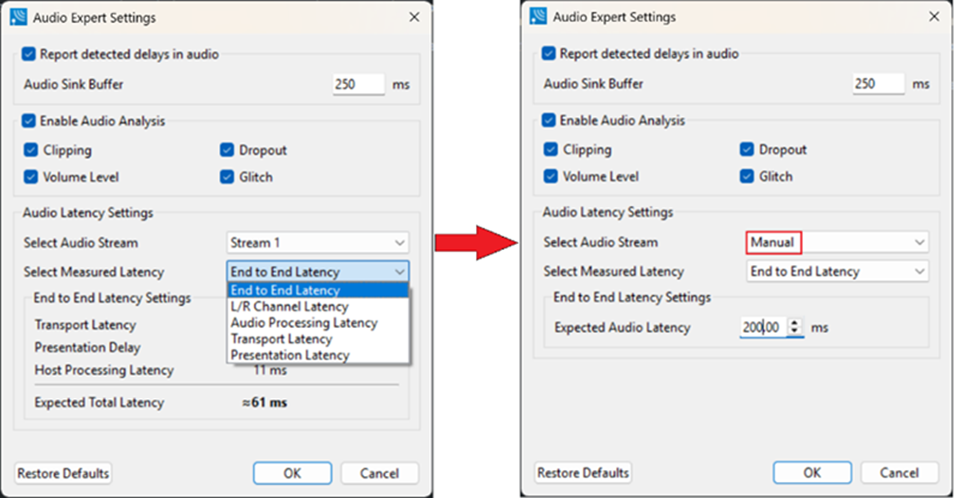Screen dimensions: 955x498
Task: Choose Presentation Latency list option
Action: (317, 355)
